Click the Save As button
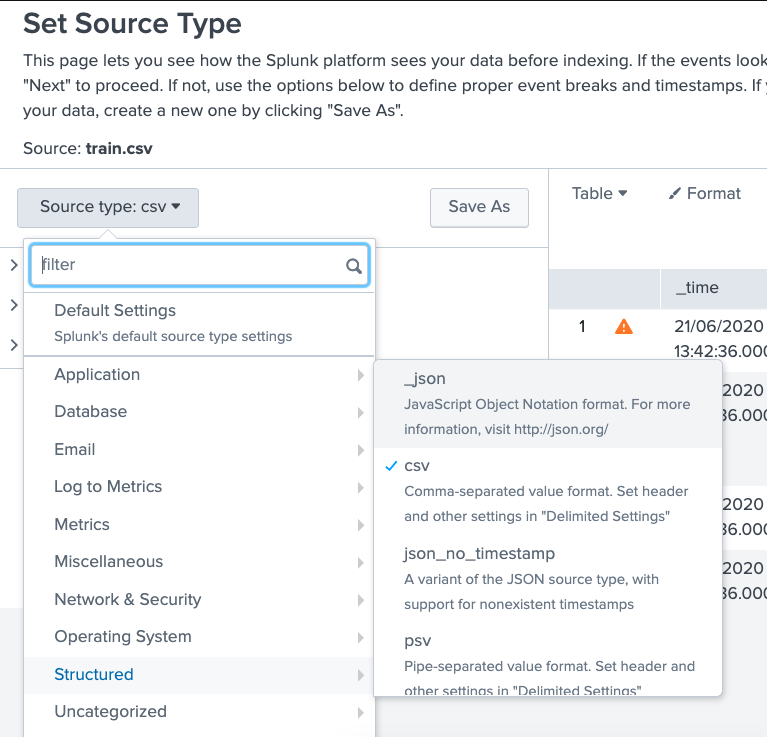This screenshot has height=737, width=767. tap(479, 207)
